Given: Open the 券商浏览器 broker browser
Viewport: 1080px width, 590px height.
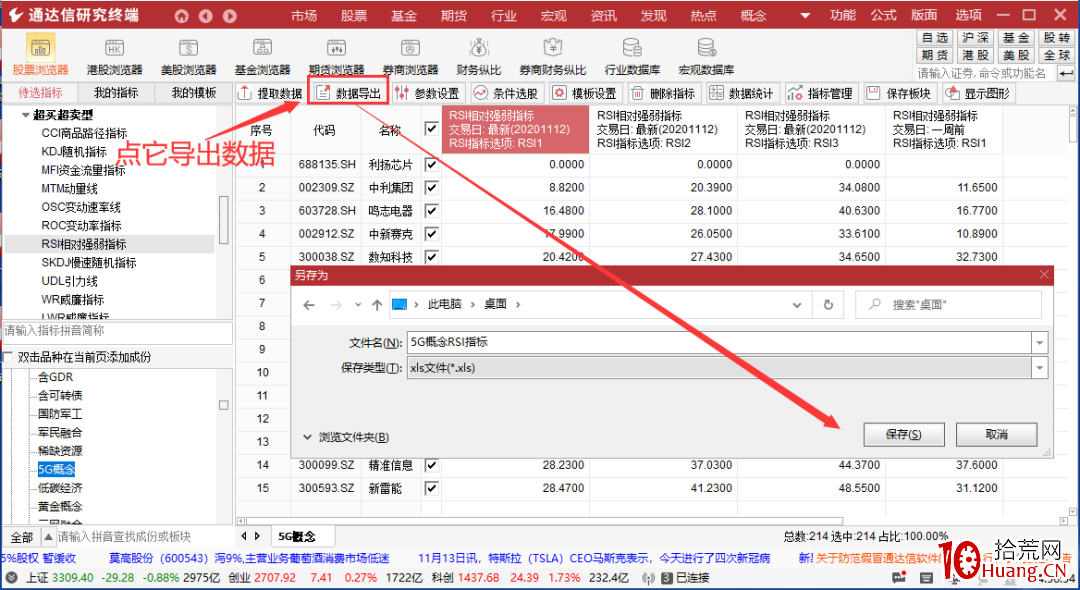Looking at the screenshot, I should click(411, 56).
